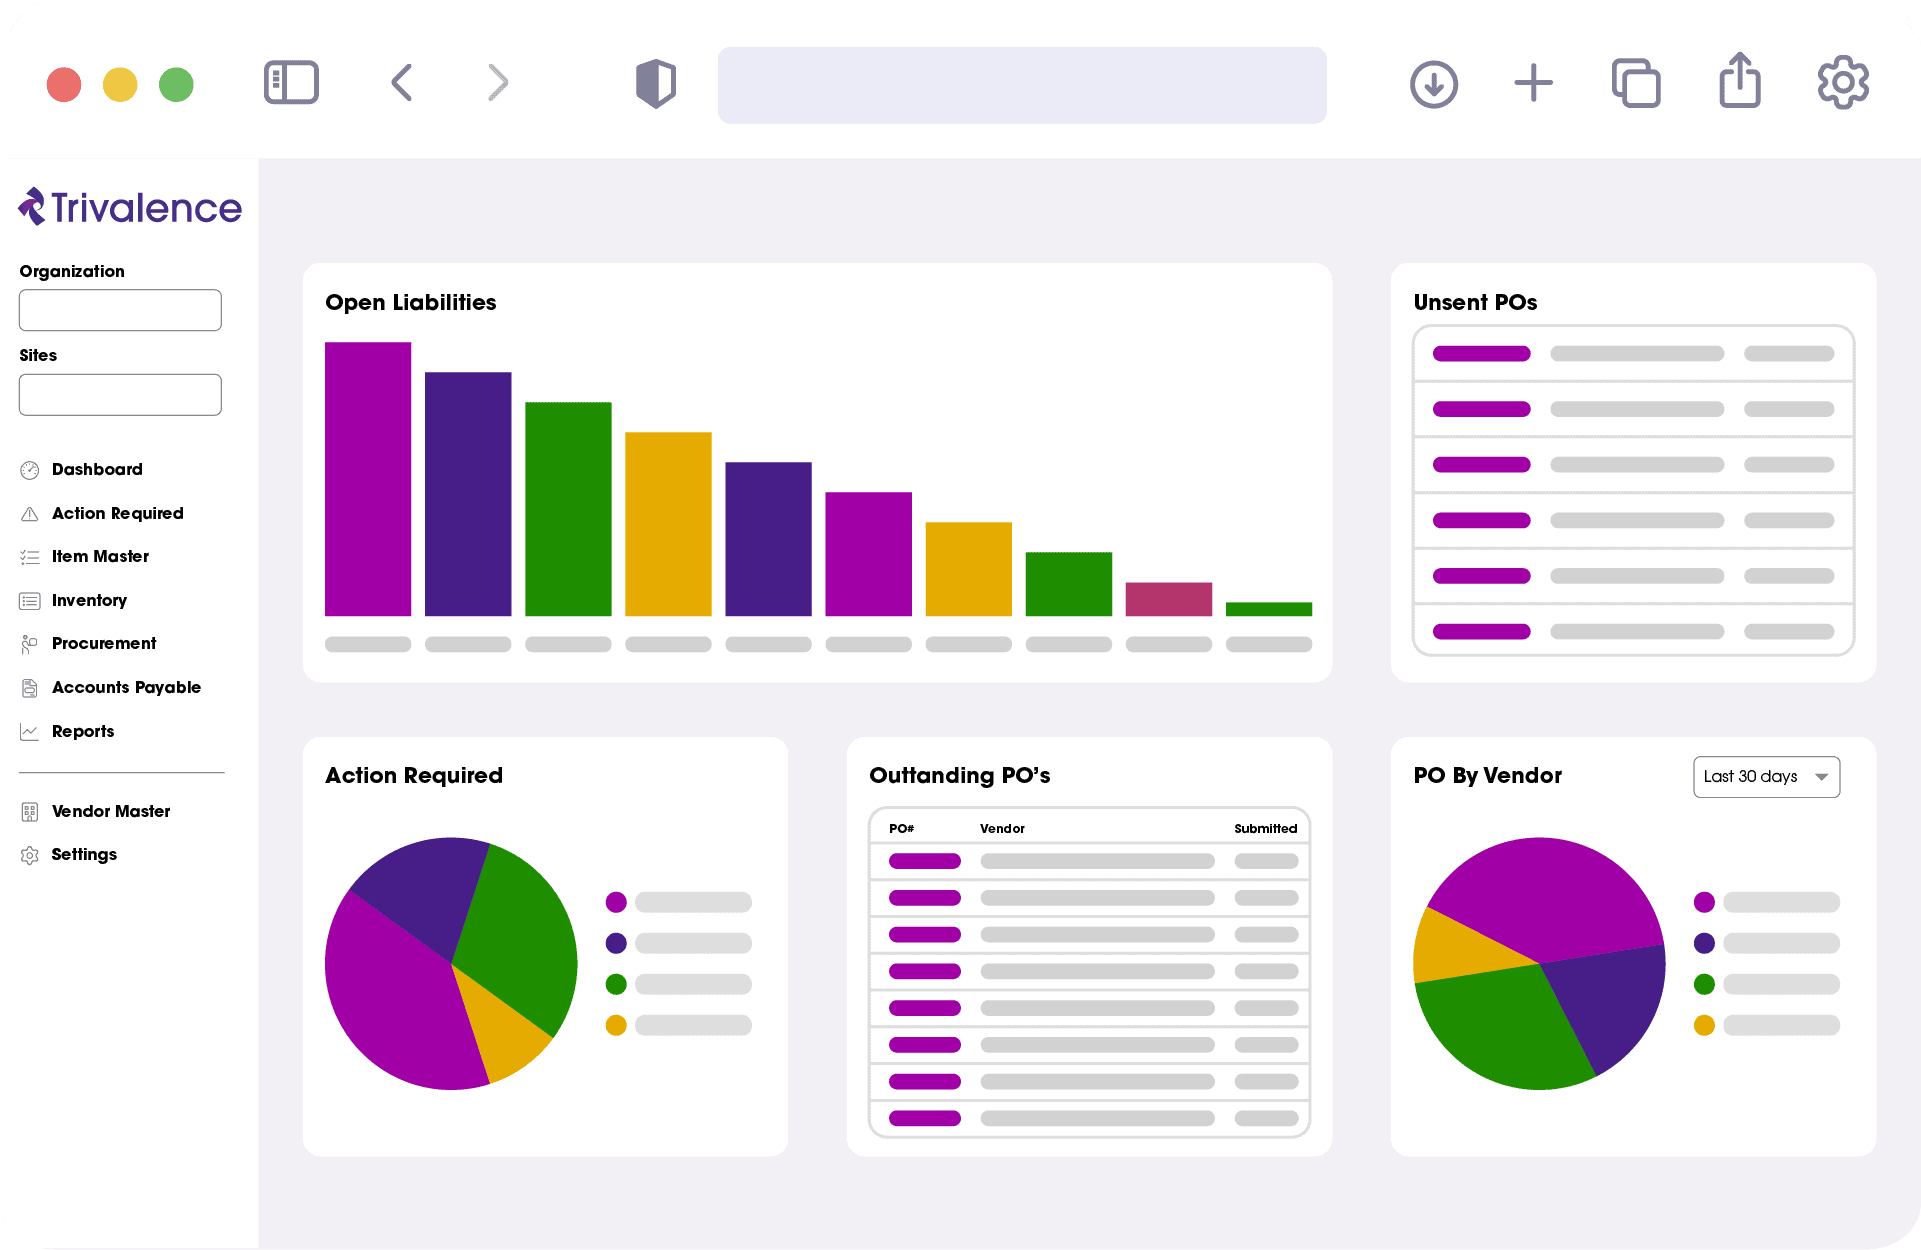
Task: Select Action Required in the sidebar
Action: point(117,513)
